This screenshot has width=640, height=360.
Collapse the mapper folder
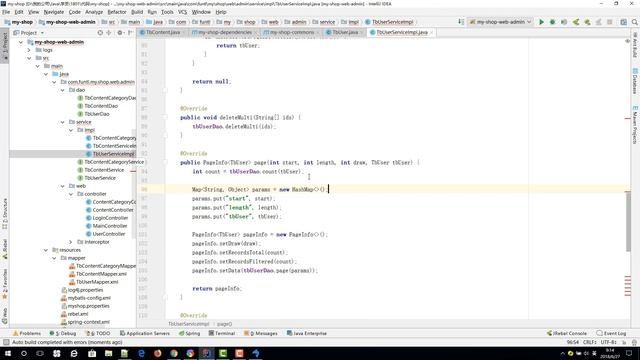pos(54,258)
